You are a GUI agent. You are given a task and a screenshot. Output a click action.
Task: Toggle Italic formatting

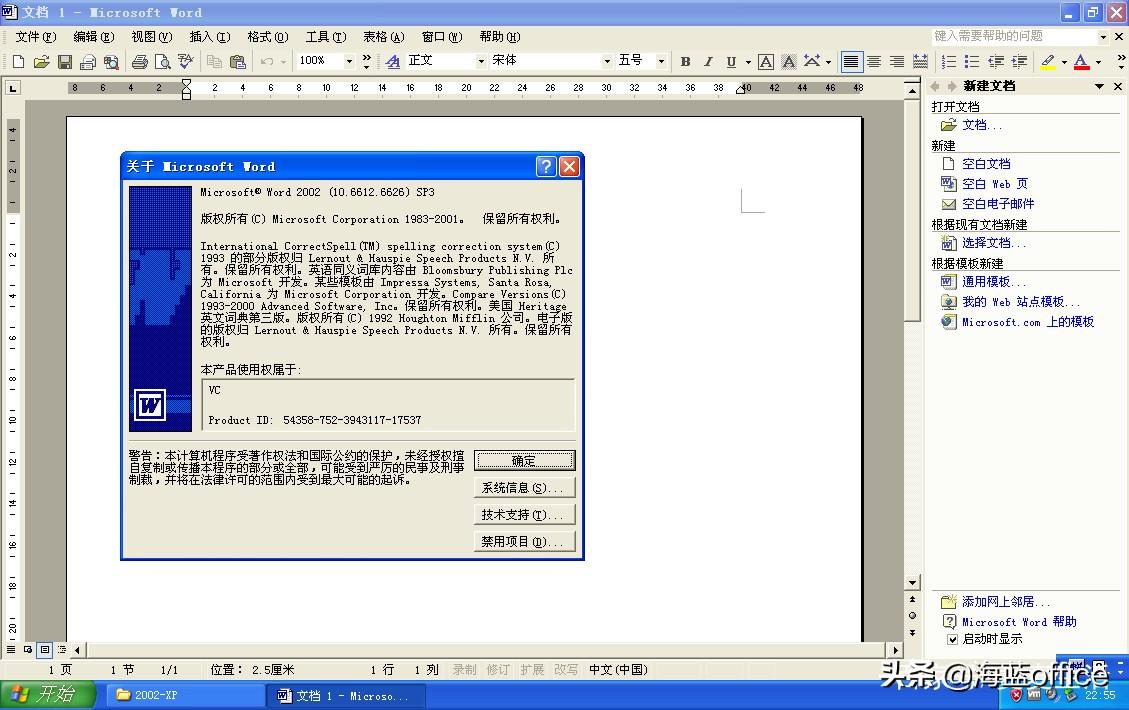click(x=709, y=62)
